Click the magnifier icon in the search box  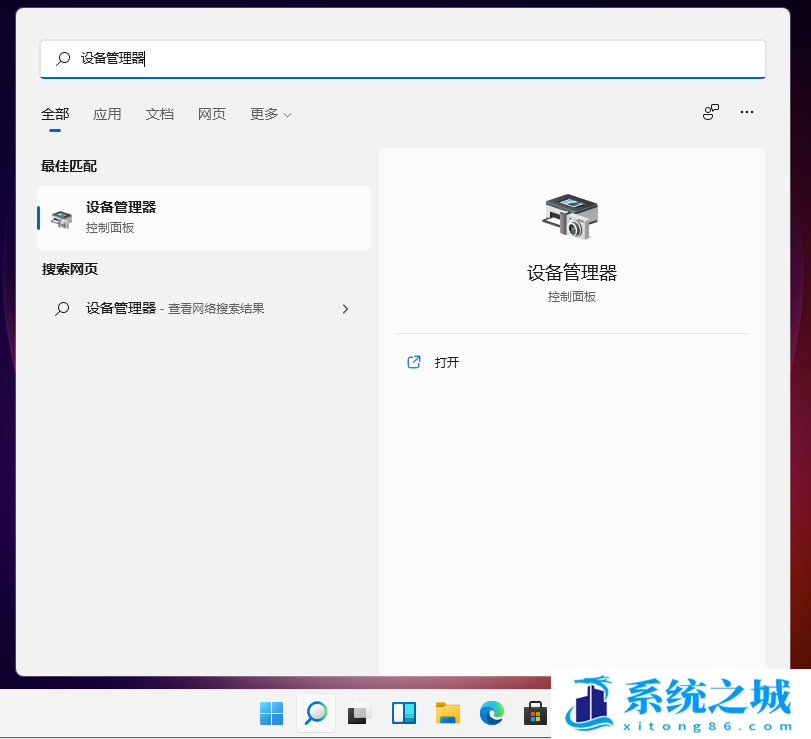[61, 59]
